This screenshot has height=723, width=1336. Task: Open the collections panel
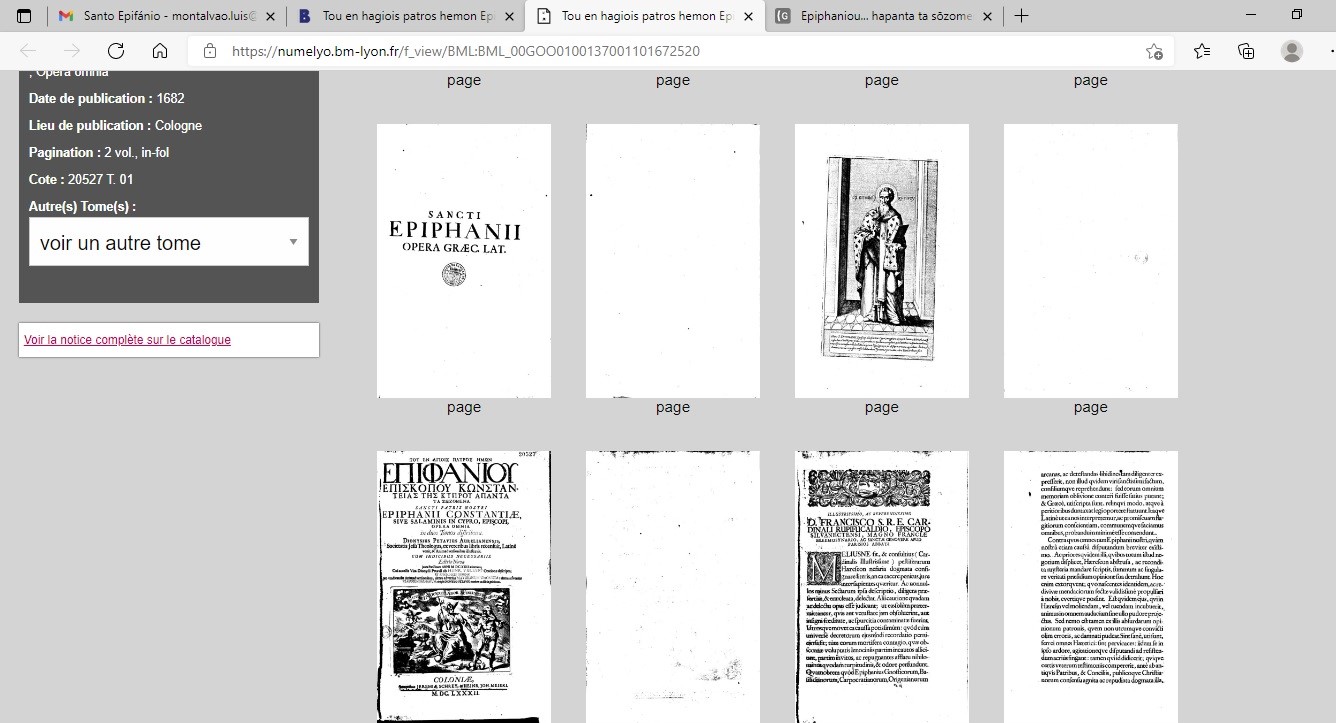(1246, 51)
